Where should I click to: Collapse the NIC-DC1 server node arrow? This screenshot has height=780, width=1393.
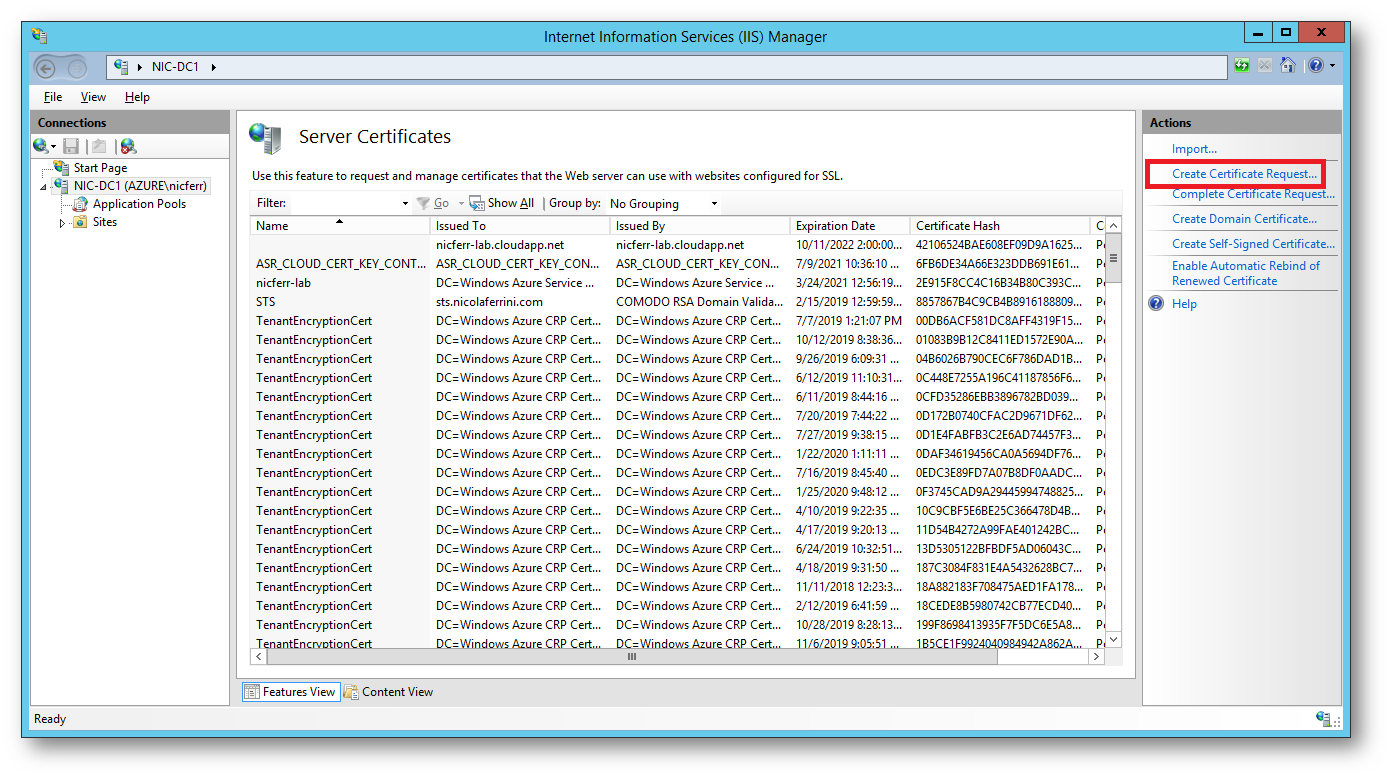tap(44, 187)
